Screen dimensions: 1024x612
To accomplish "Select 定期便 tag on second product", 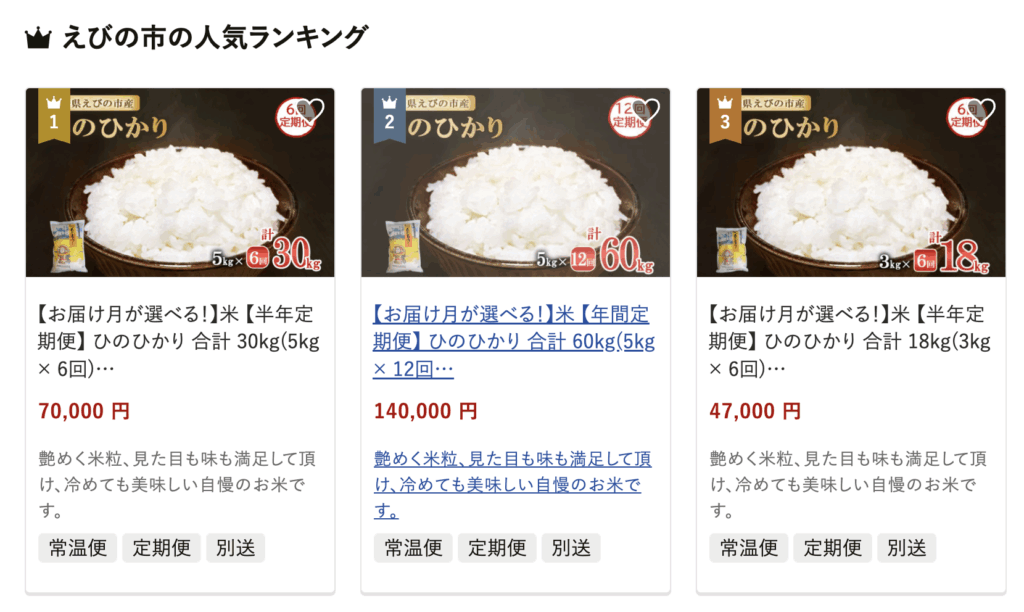I will click(x=497, y=547).
